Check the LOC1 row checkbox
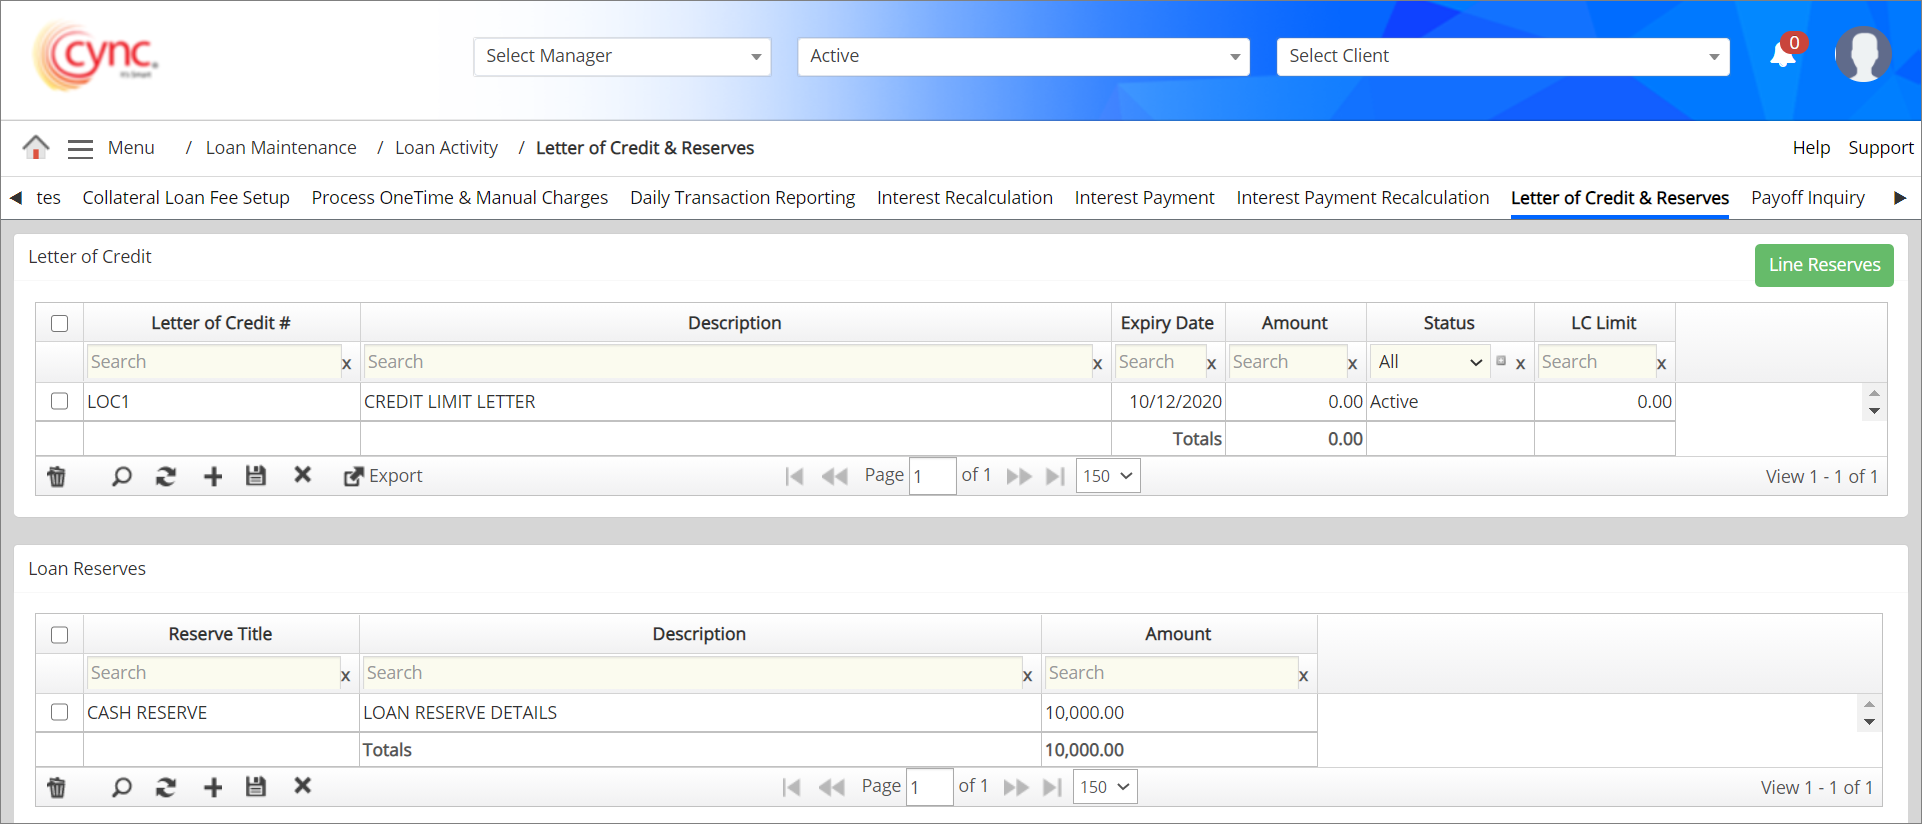The image size is (1922, 824). (60, 401)
